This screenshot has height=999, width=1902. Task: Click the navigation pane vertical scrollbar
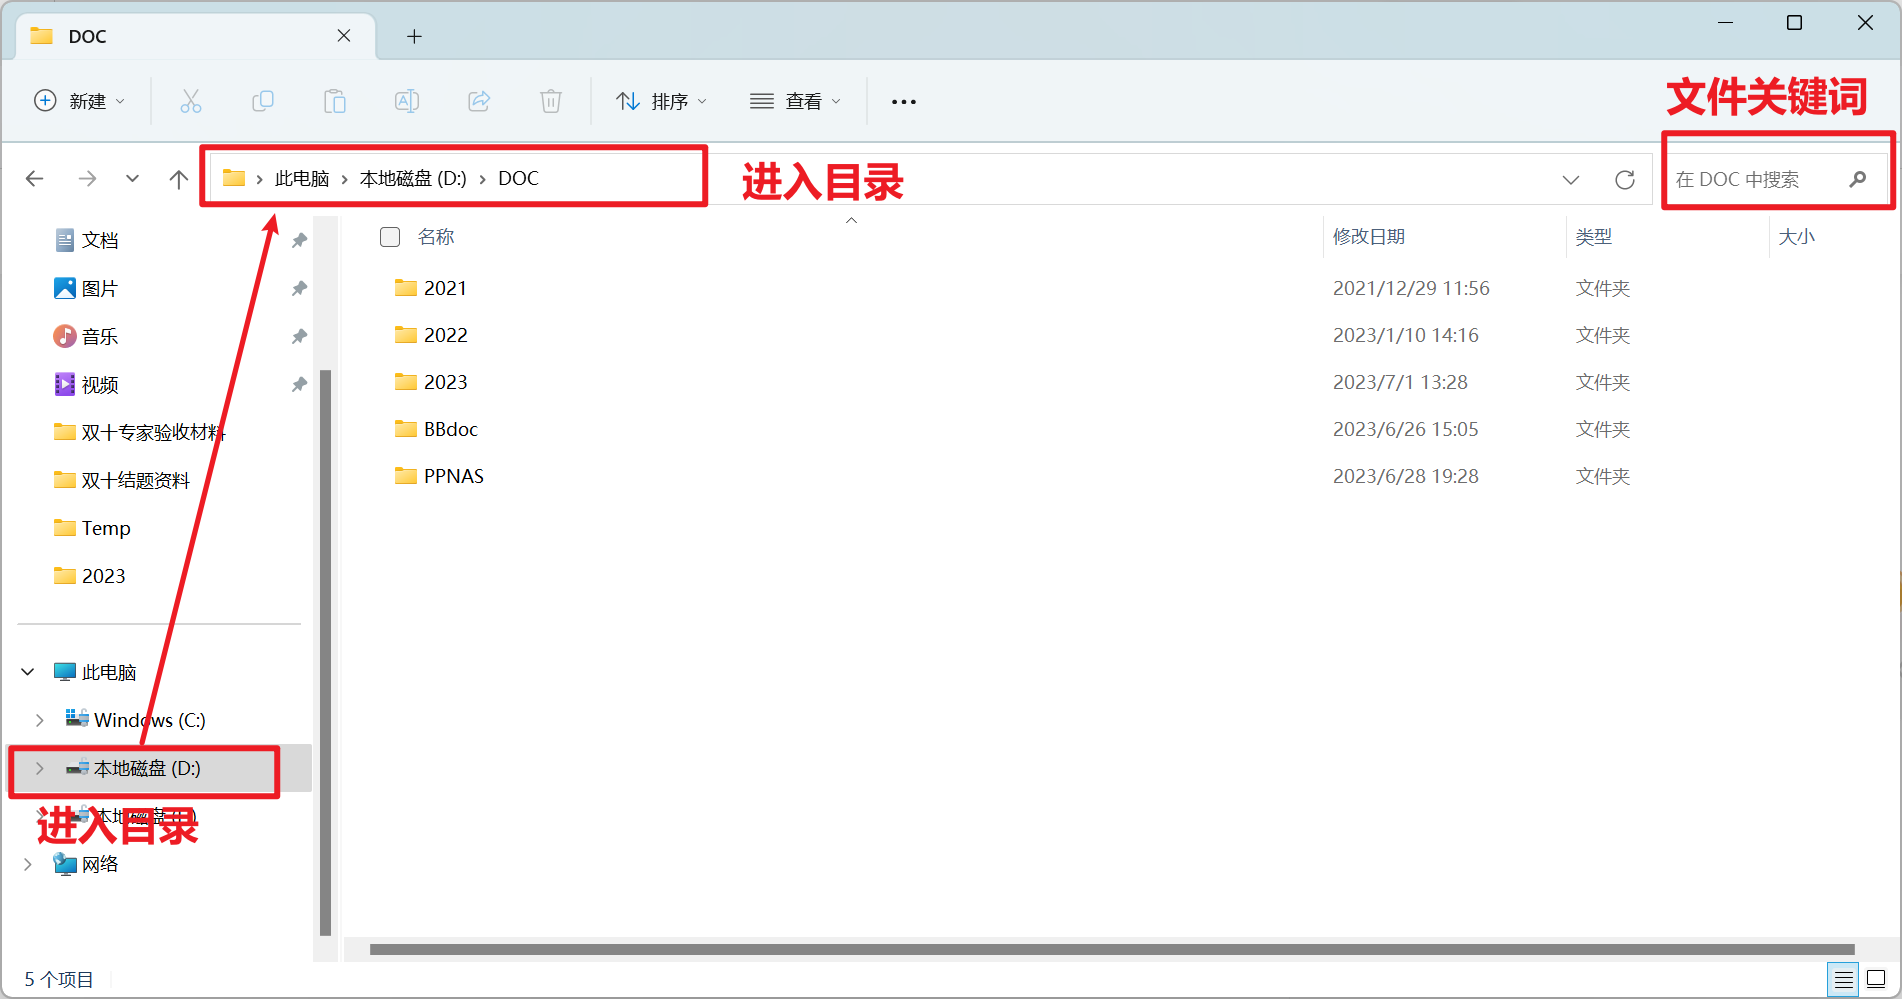325,653
